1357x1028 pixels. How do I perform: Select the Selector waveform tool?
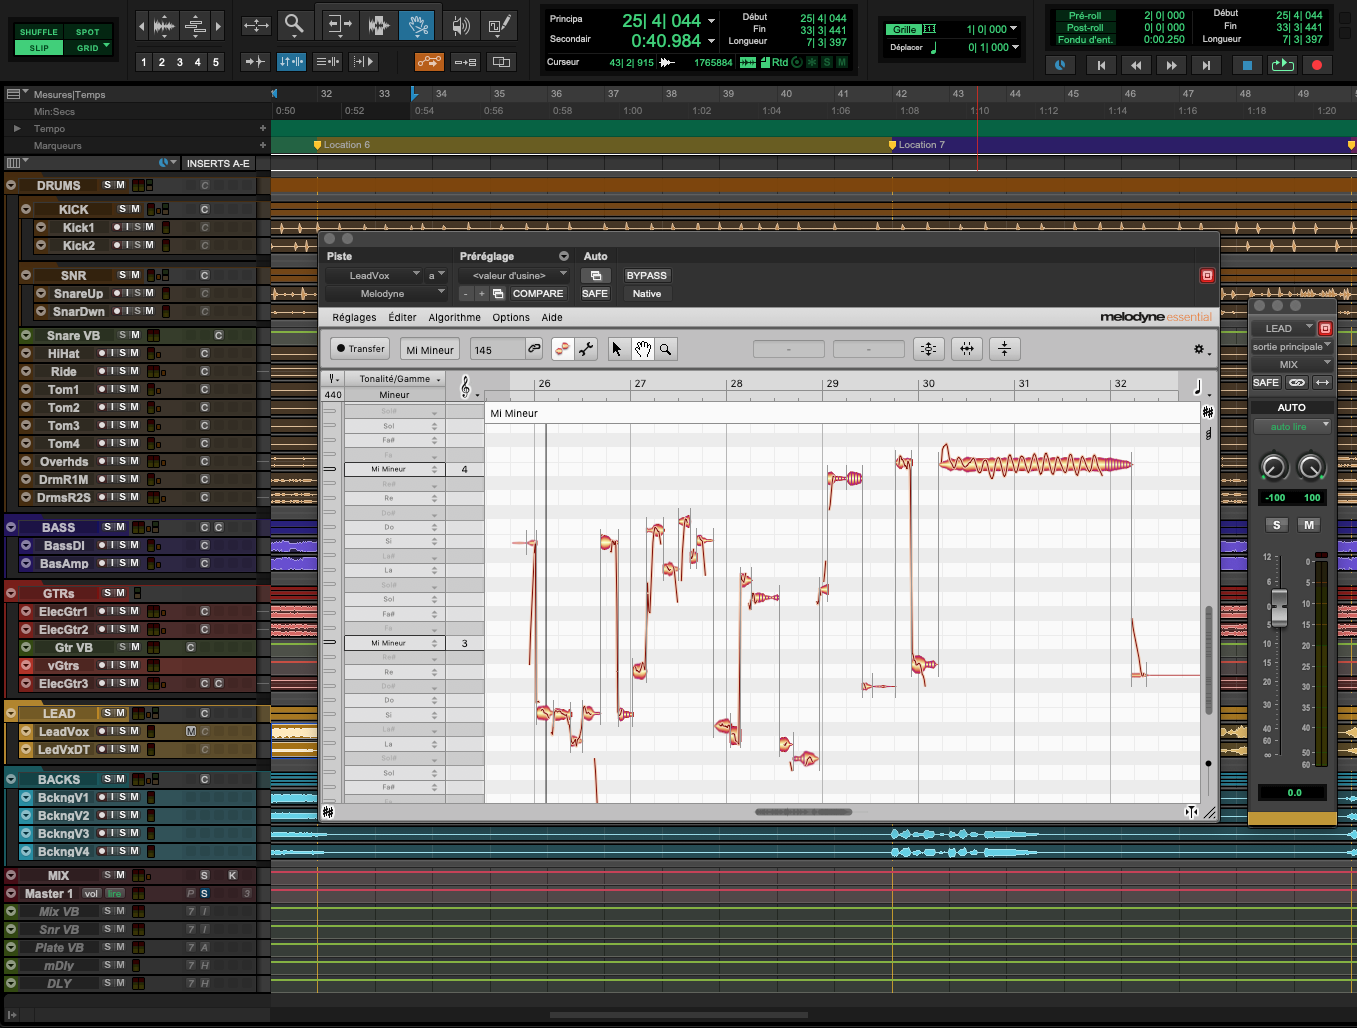coord(378,24)
